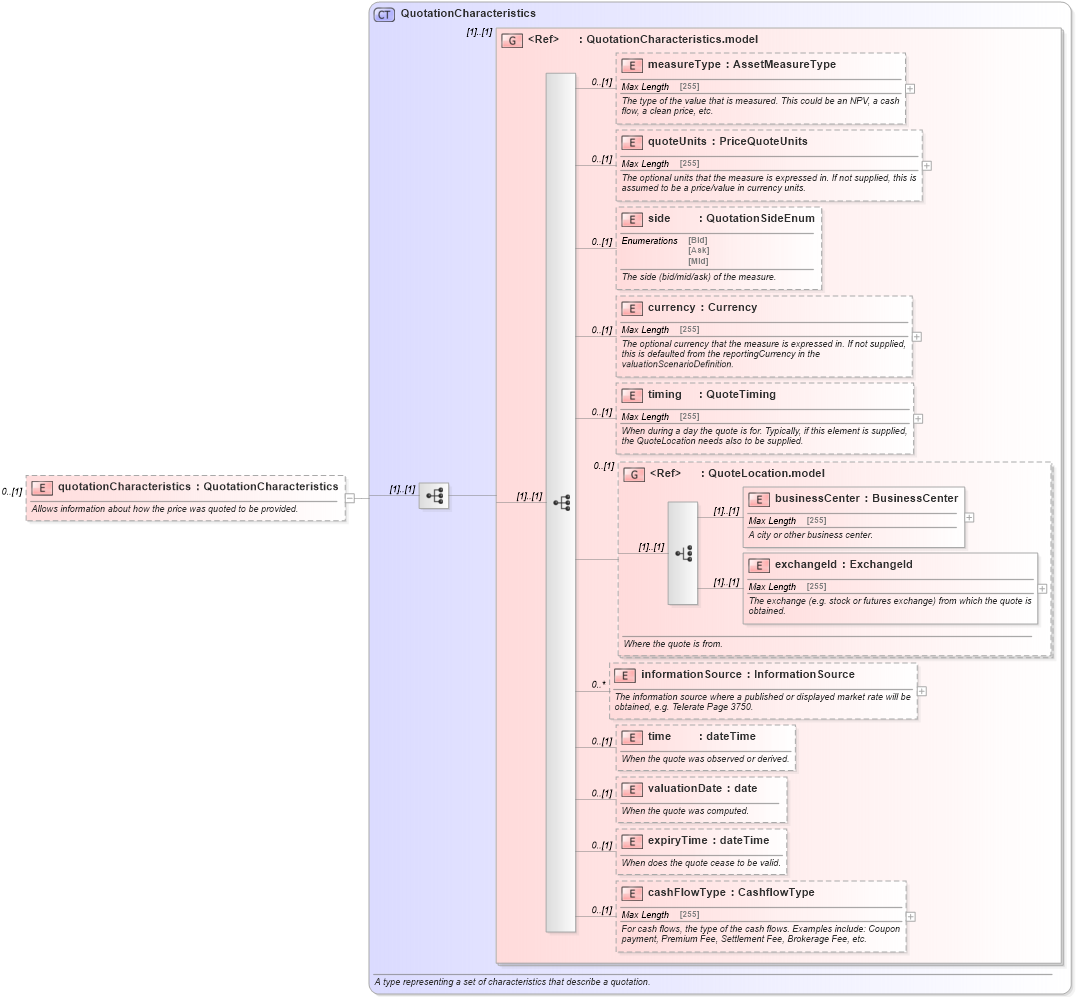Viewport: 1076px width, 997px height.
Task: Click the G icon of QuoteLocation.model
Action: coord(634,474)
